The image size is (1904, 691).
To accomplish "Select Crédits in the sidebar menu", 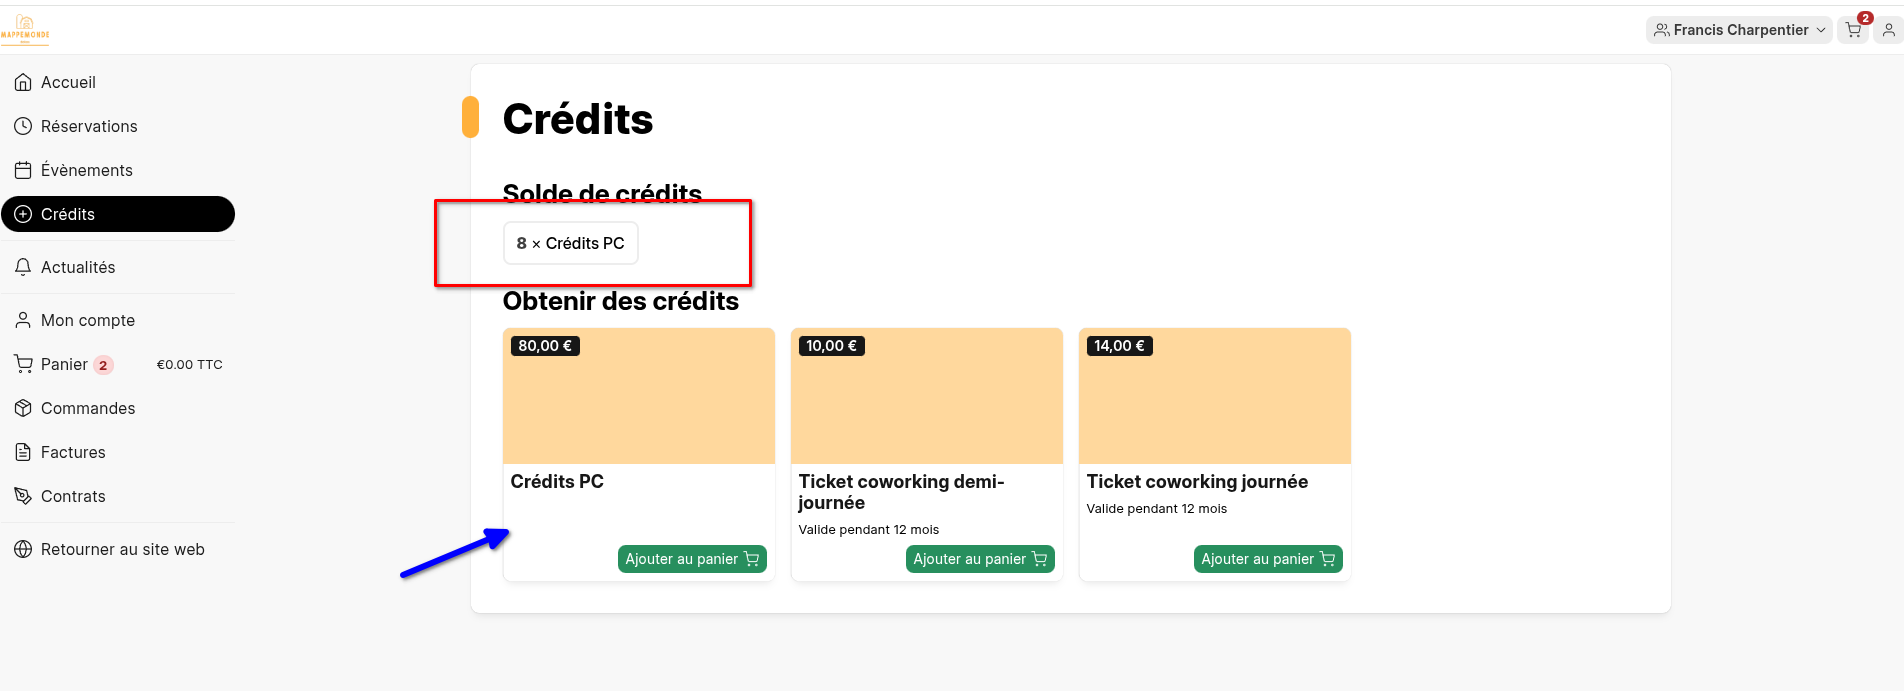I will (118, 214).
